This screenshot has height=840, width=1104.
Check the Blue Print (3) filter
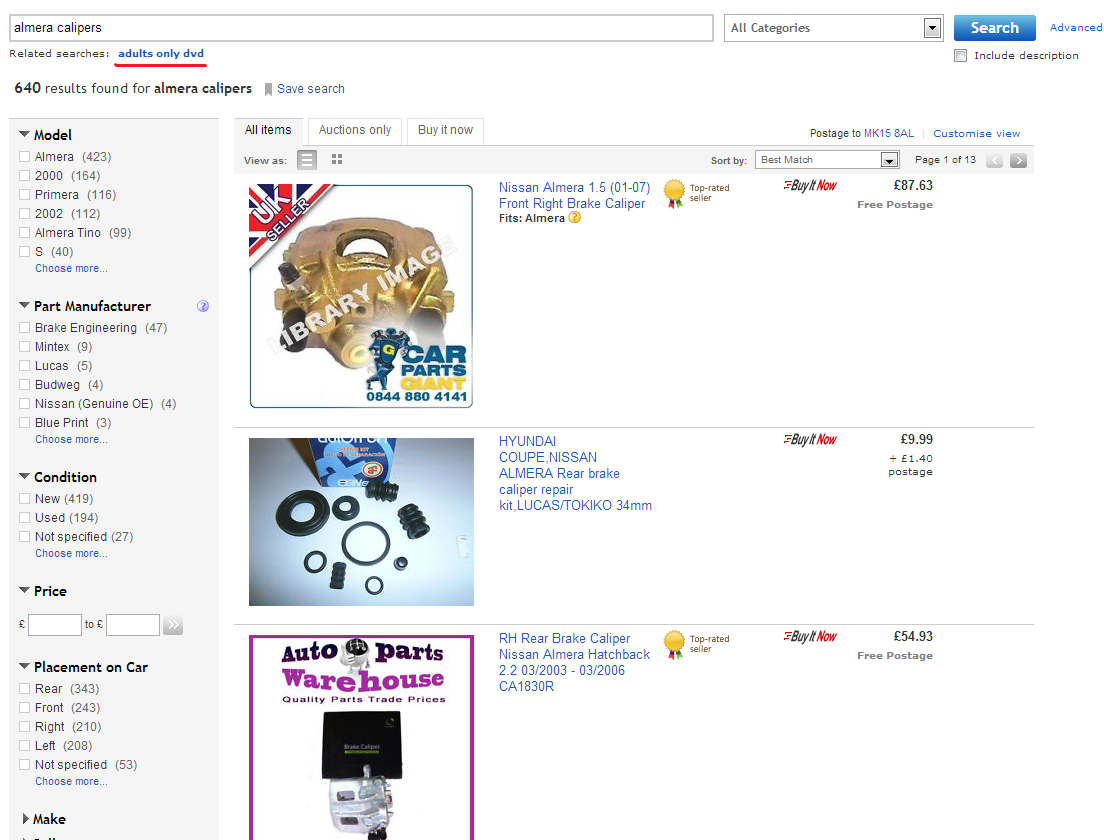25,422
